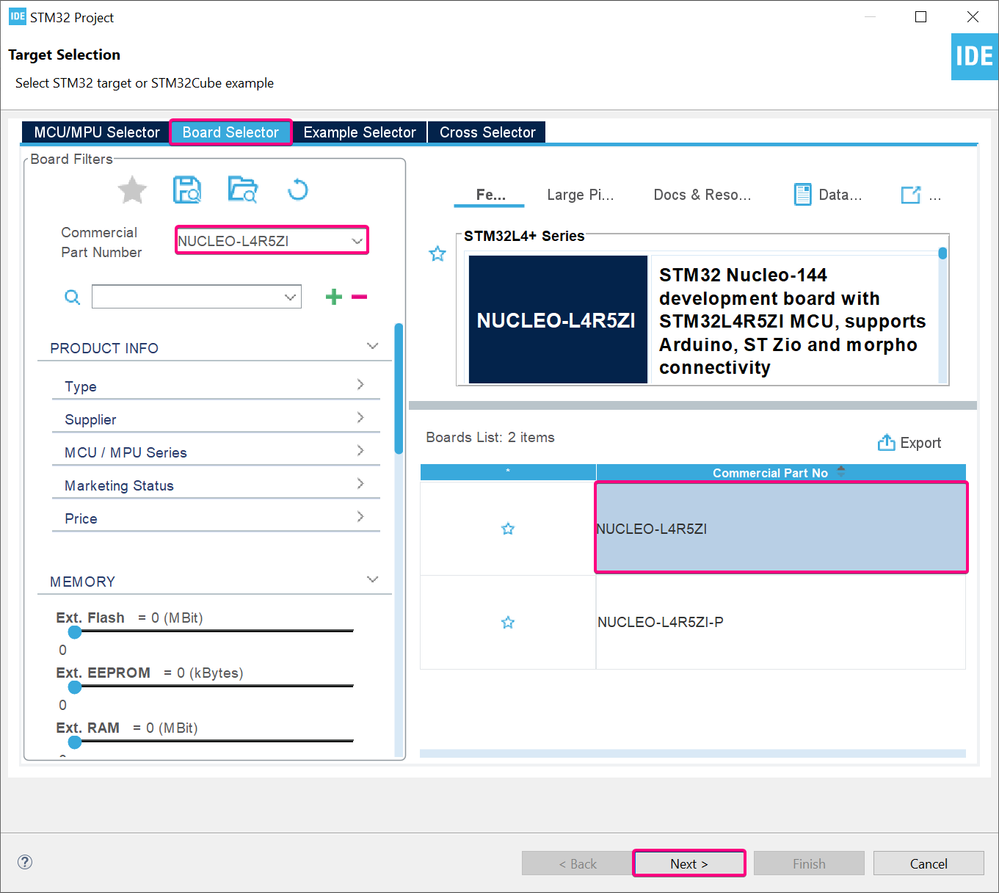Select the Board Selector tab
999x893 pixels.
click(x=231, y=132)
